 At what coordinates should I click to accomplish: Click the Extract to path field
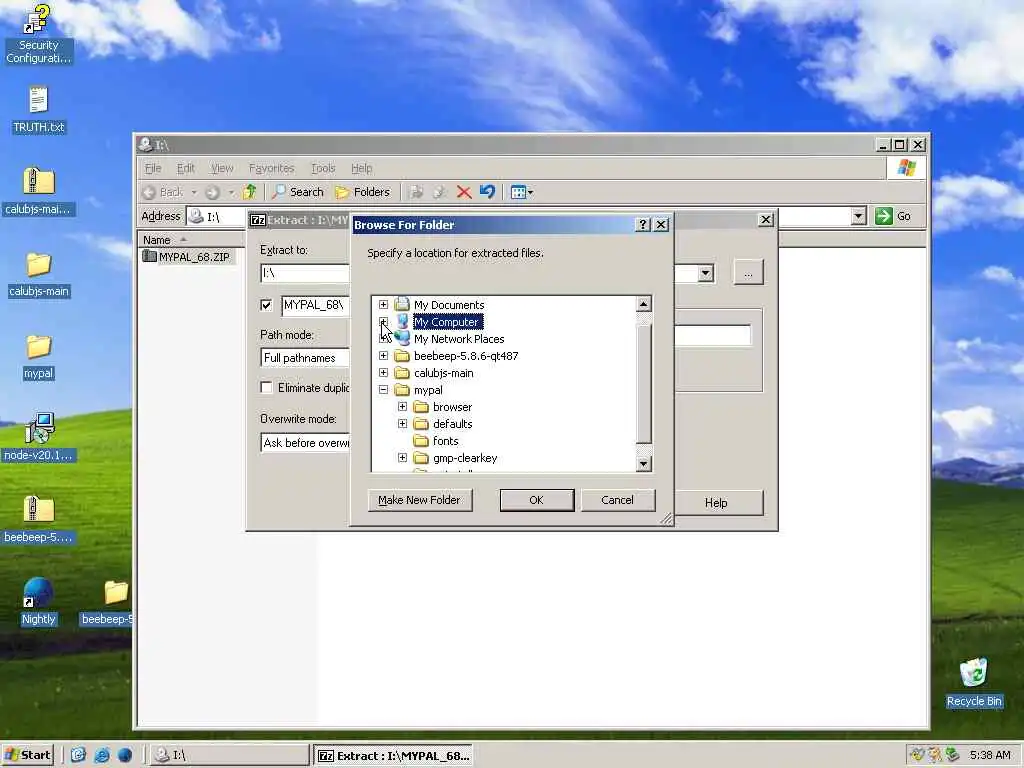pos(304,273)
